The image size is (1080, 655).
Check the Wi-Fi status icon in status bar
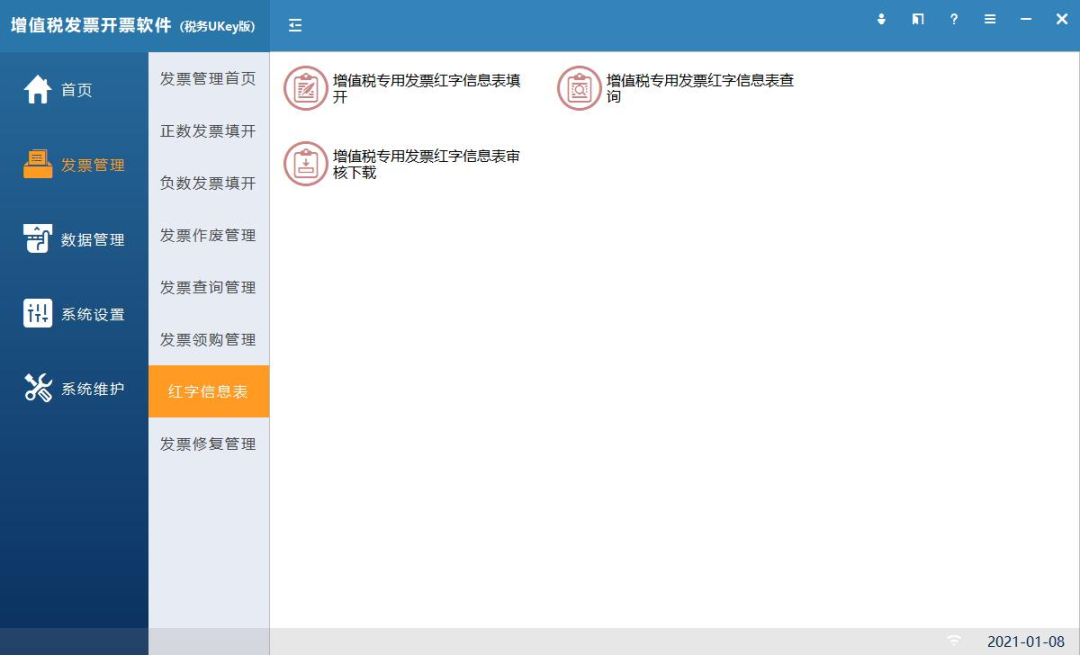click(954, 641)
